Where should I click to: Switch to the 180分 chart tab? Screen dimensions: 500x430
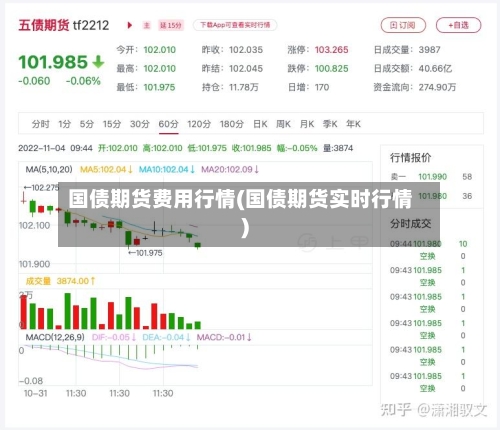tap(232, 124)
